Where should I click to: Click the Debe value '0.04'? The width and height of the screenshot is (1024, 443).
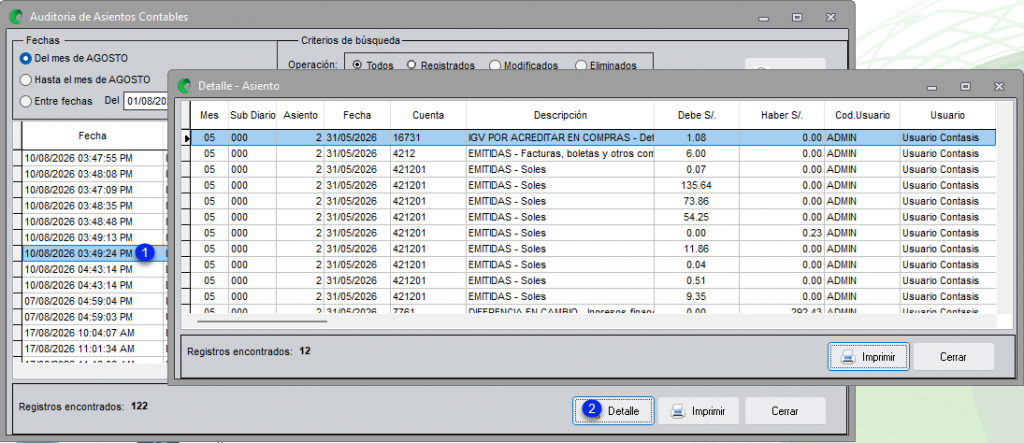tap(697, 265)
